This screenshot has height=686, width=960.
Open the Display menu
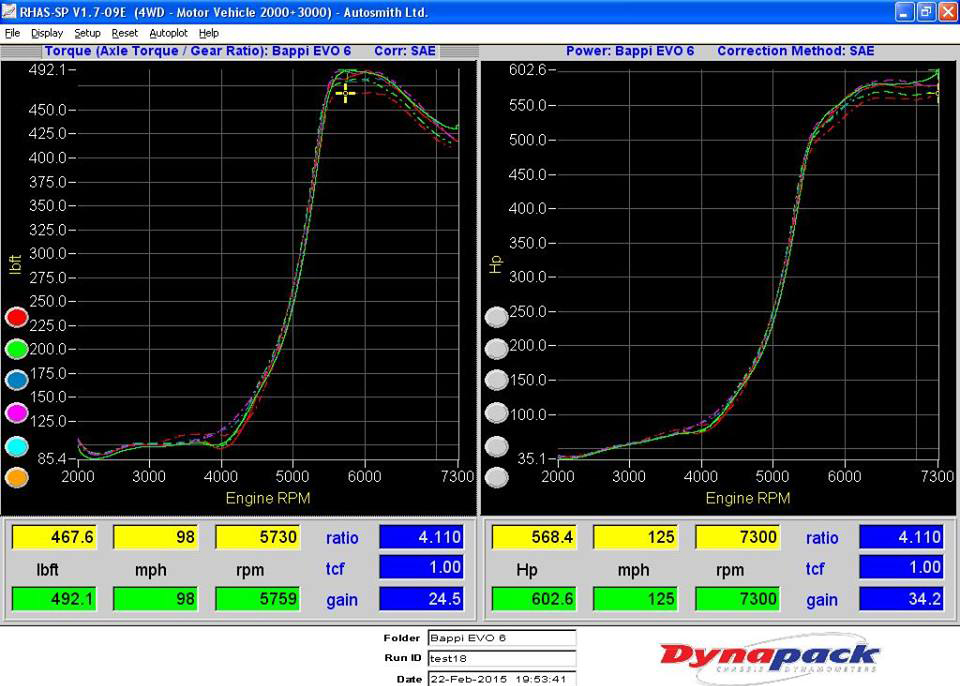click(47, 33)
